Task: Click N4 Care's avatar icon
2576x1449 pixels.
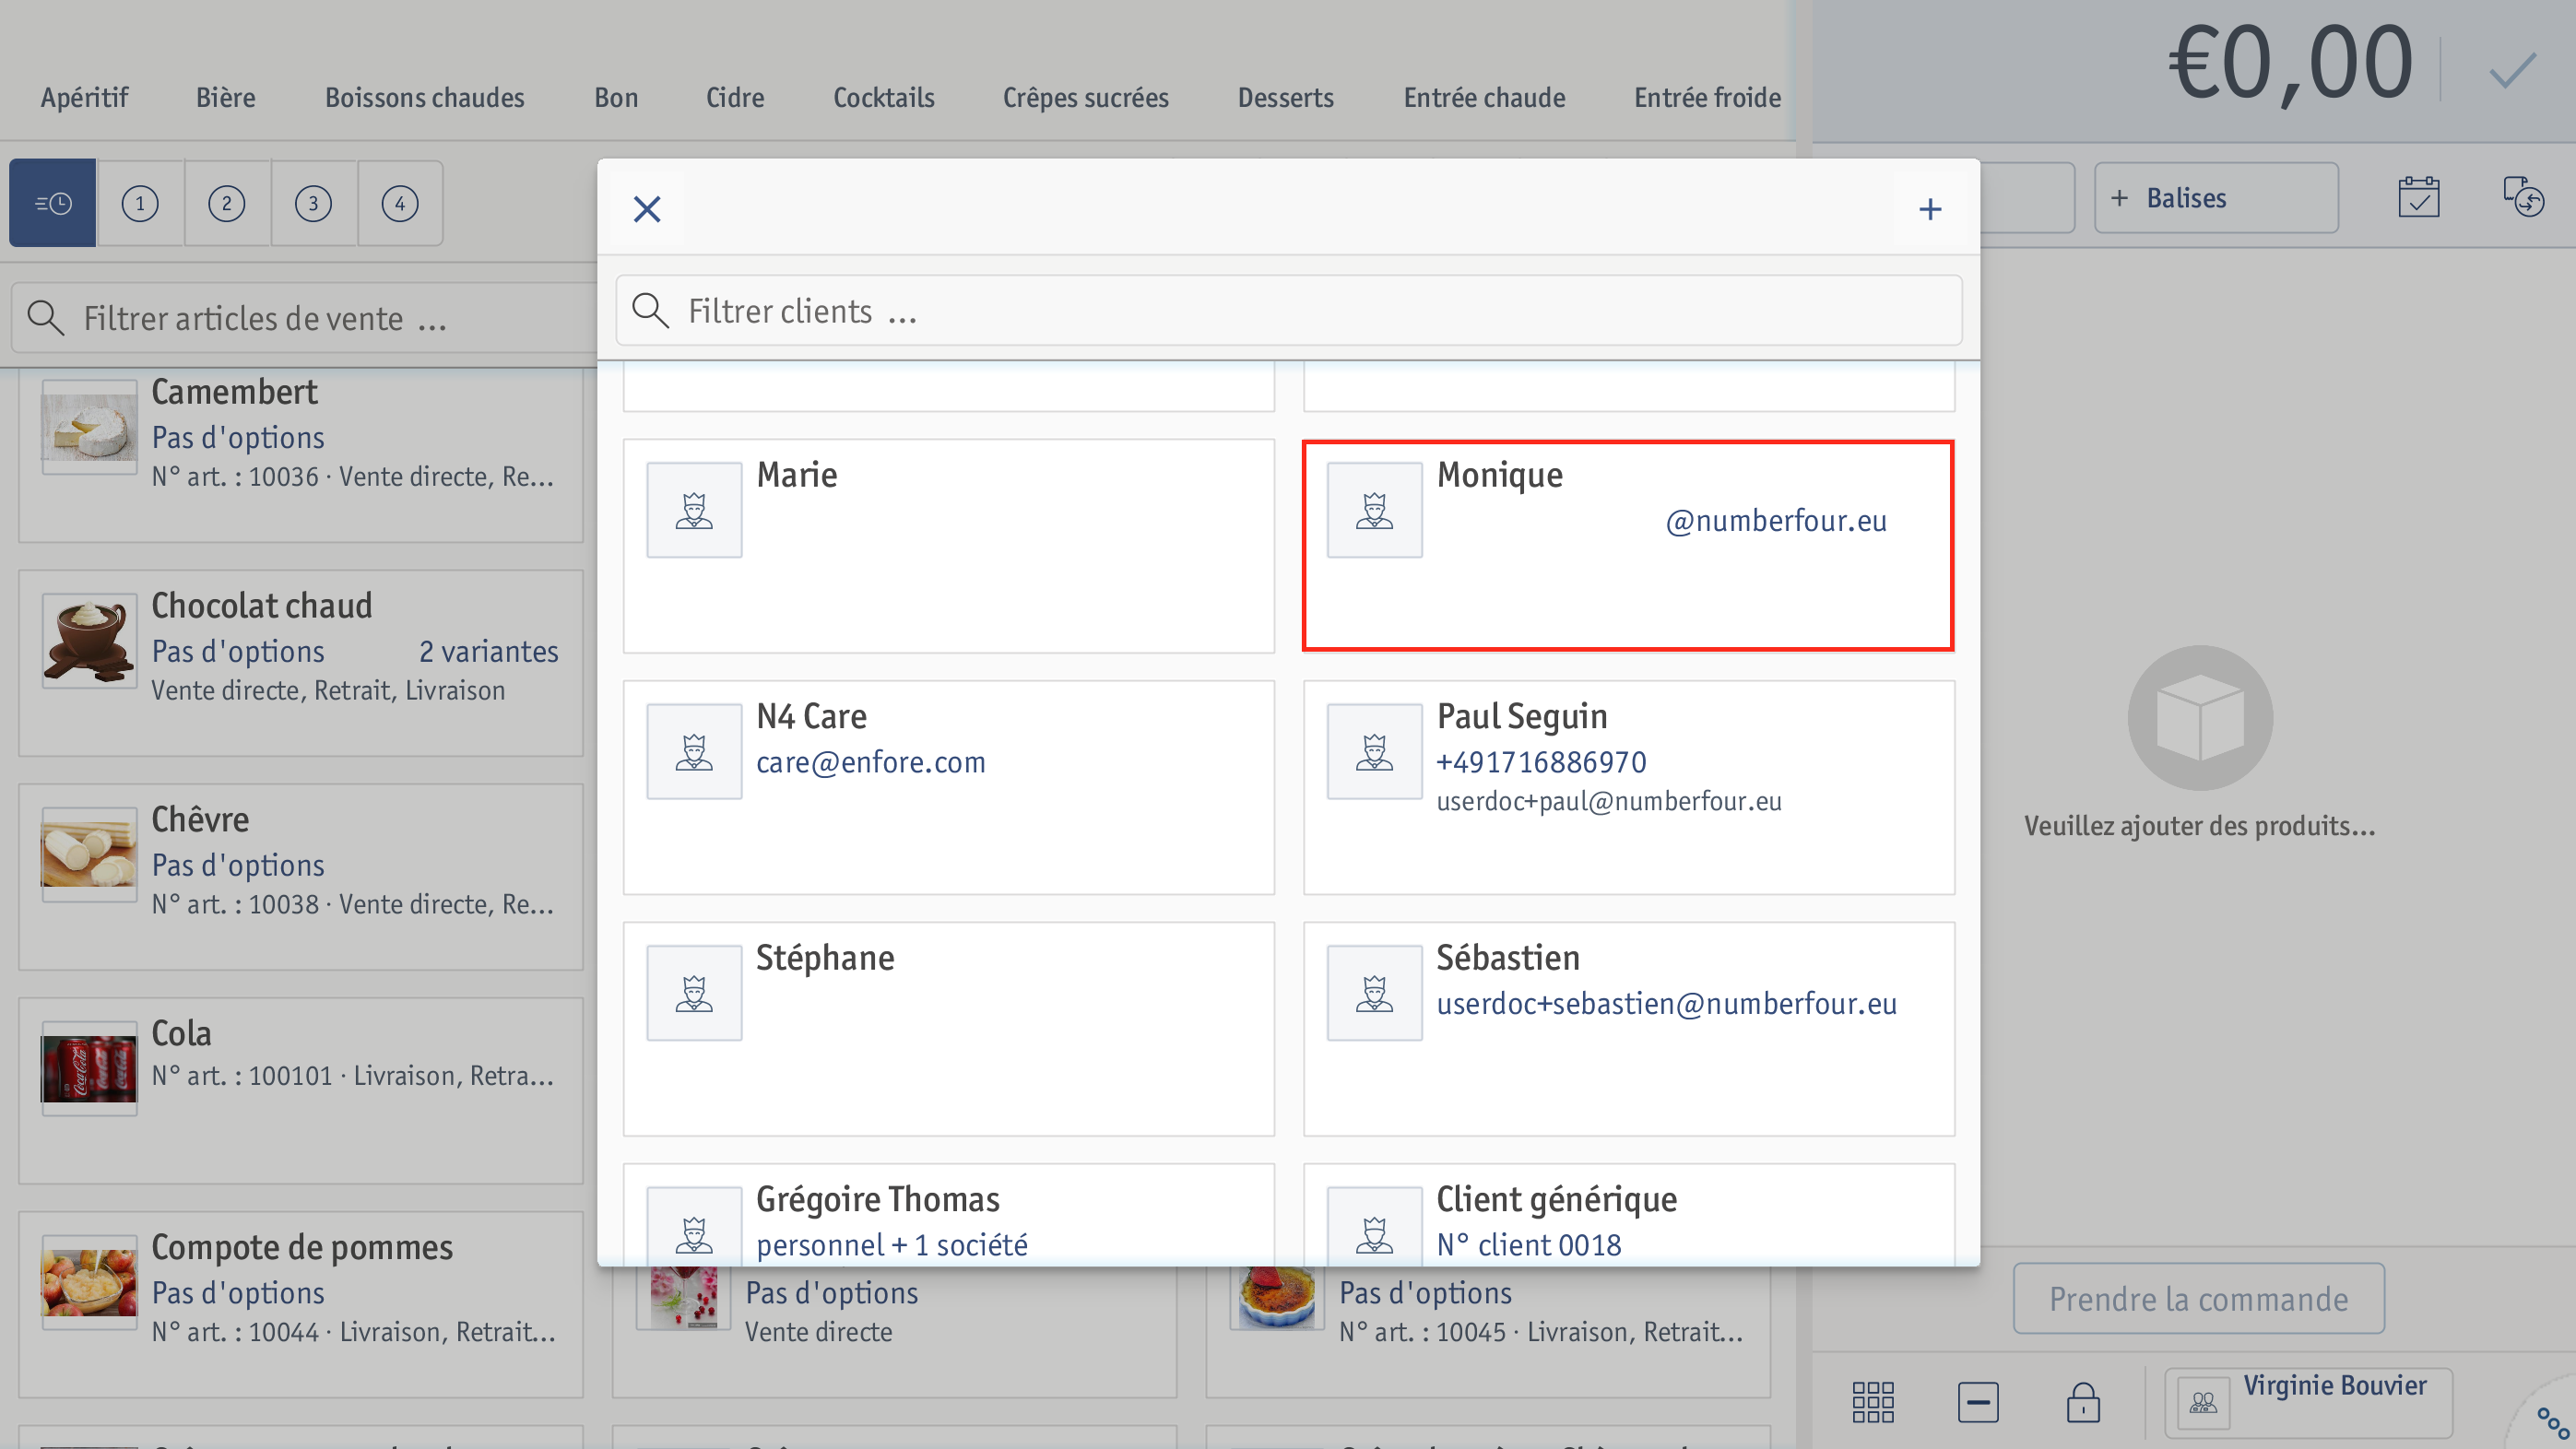Action: click(x=694, y=751)
